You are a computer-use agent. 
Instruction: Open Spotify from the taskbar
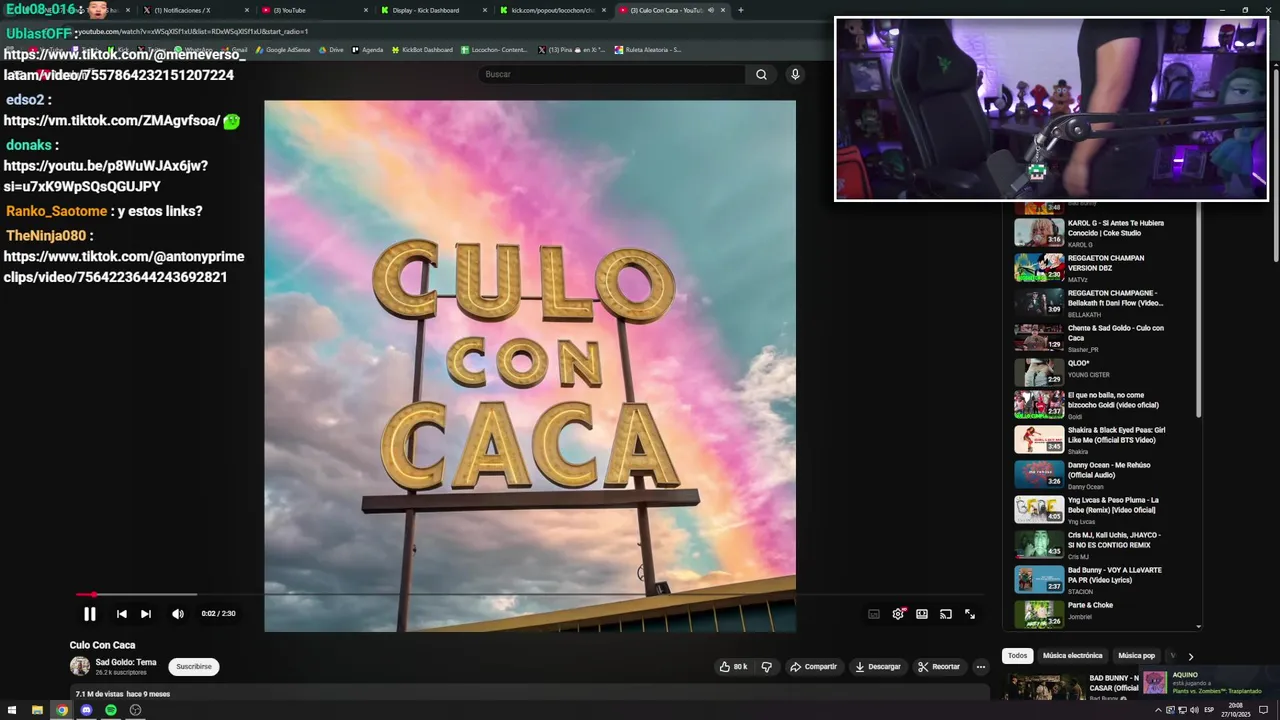click(111, 710)
